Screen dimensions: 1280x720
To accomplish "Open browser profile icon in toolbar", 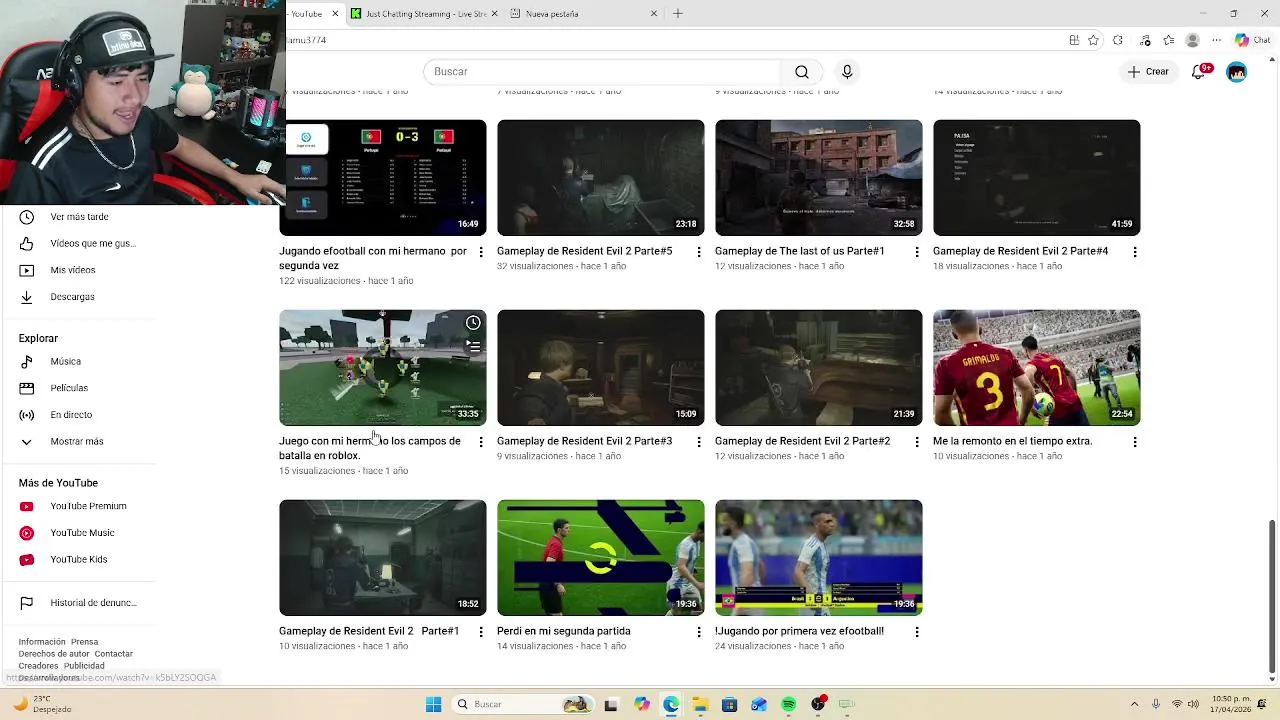I will pyautogui.click(x=1192, y=40).
